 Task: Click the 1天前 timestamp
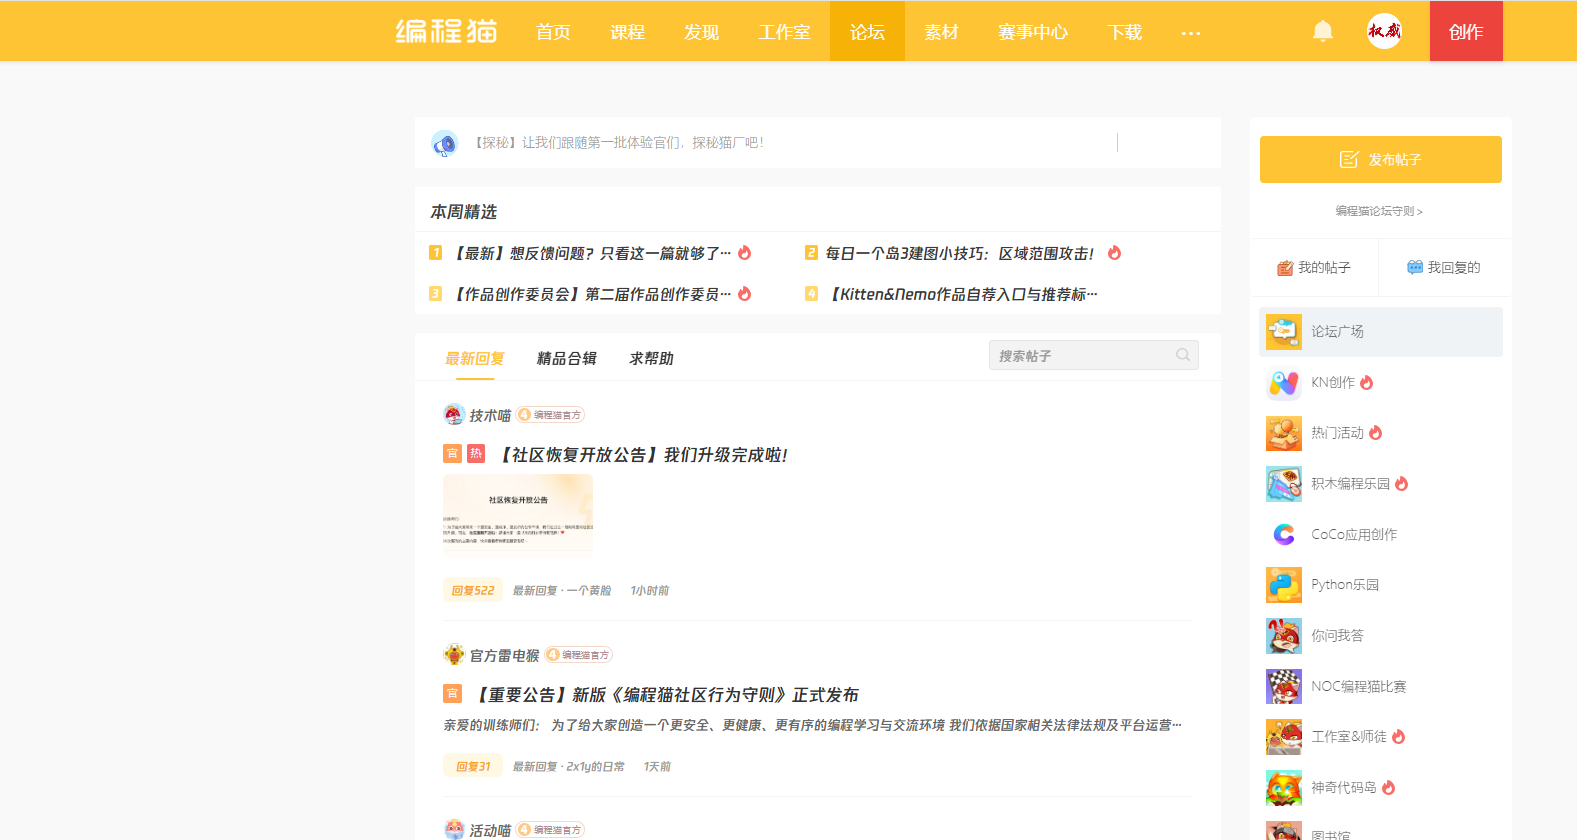pos(657,767)
